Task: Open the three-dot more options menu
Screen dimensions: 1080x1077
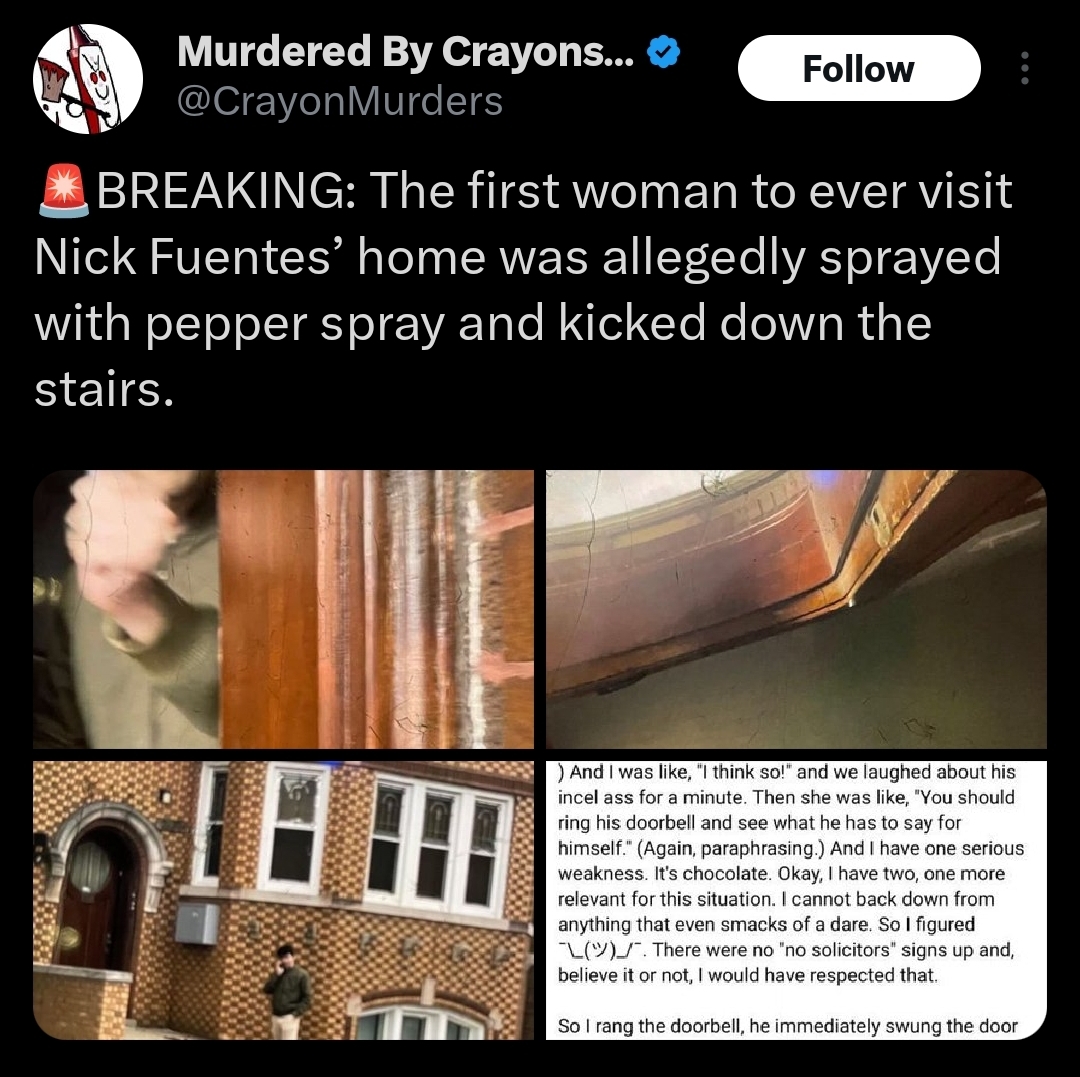Action: click(1024, 68)
